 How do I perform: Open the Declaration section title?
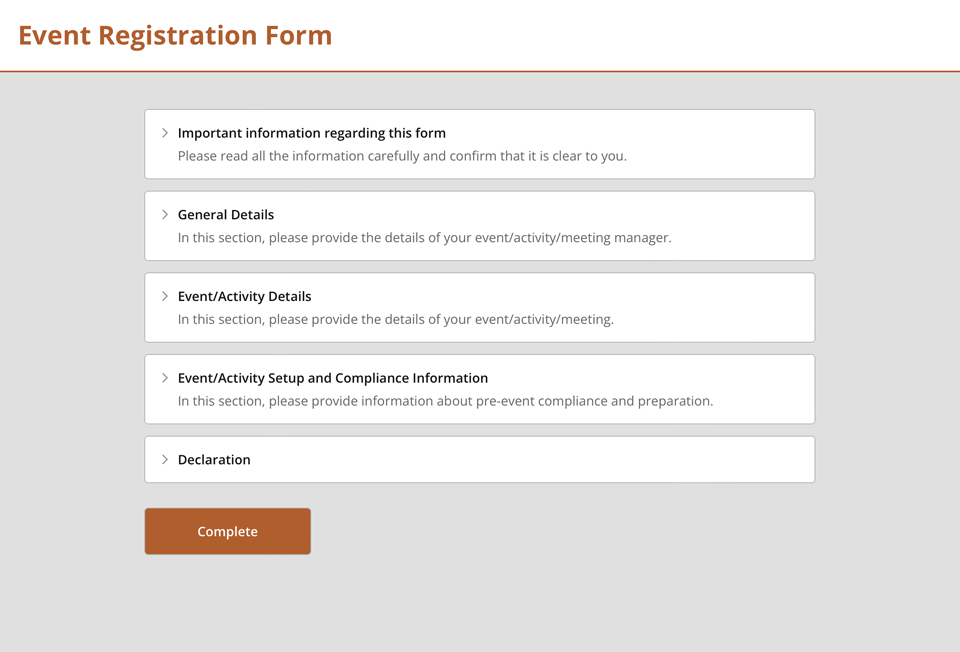coord(214,460)
